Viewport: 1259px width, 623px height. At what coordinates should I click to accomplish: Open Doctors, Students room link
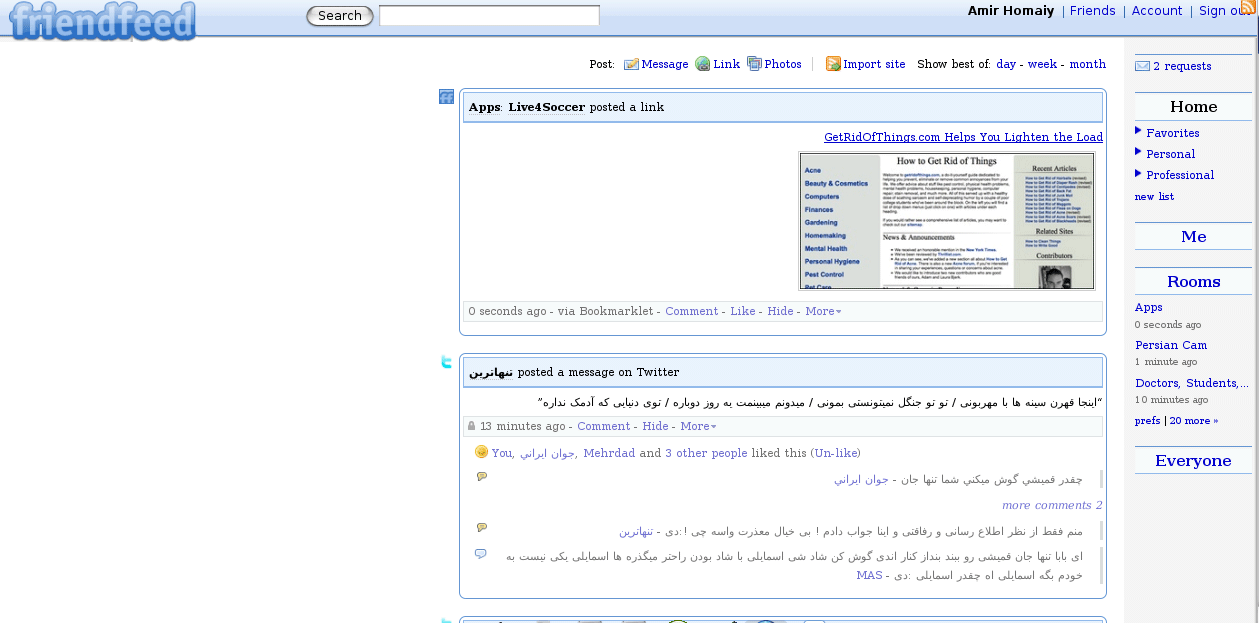1191,384
